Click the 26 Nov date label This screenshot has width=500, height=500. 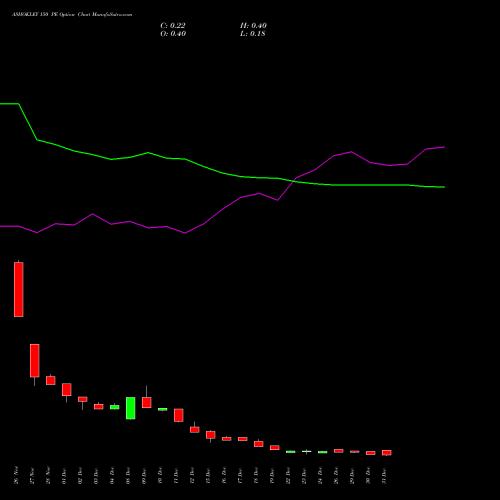coord(16,475)
